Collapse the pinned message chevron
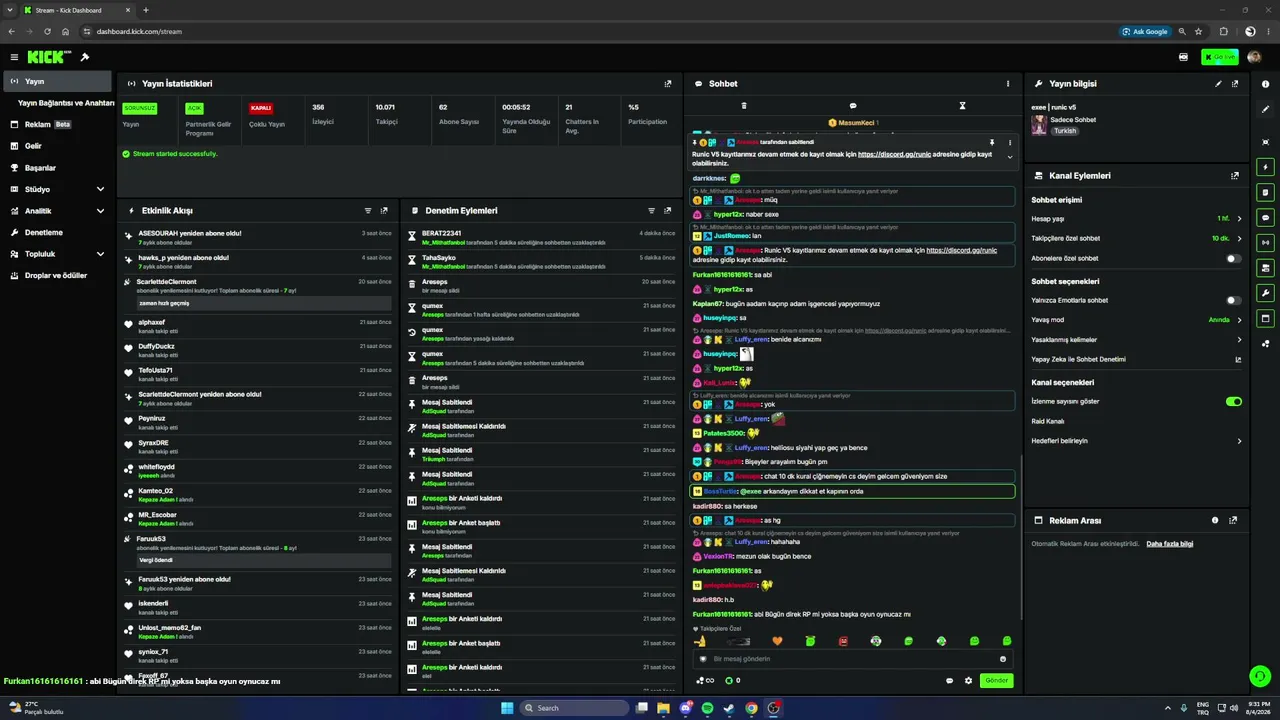 pos(1009,157)
